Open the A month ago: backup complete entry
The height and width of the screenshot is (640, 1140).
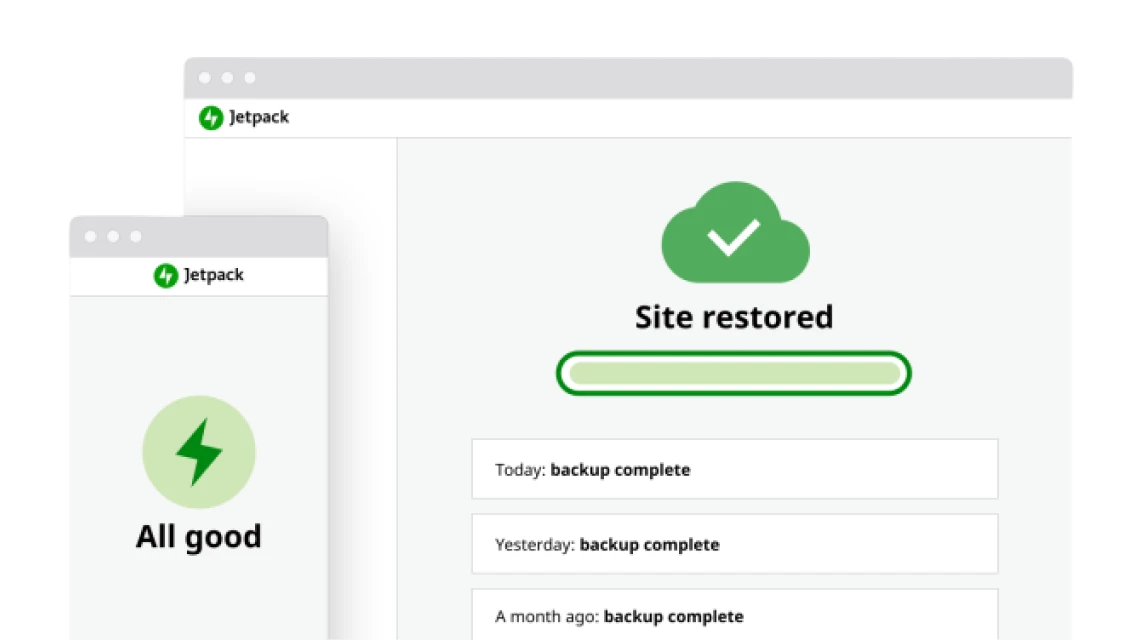[x=734, y=615]
